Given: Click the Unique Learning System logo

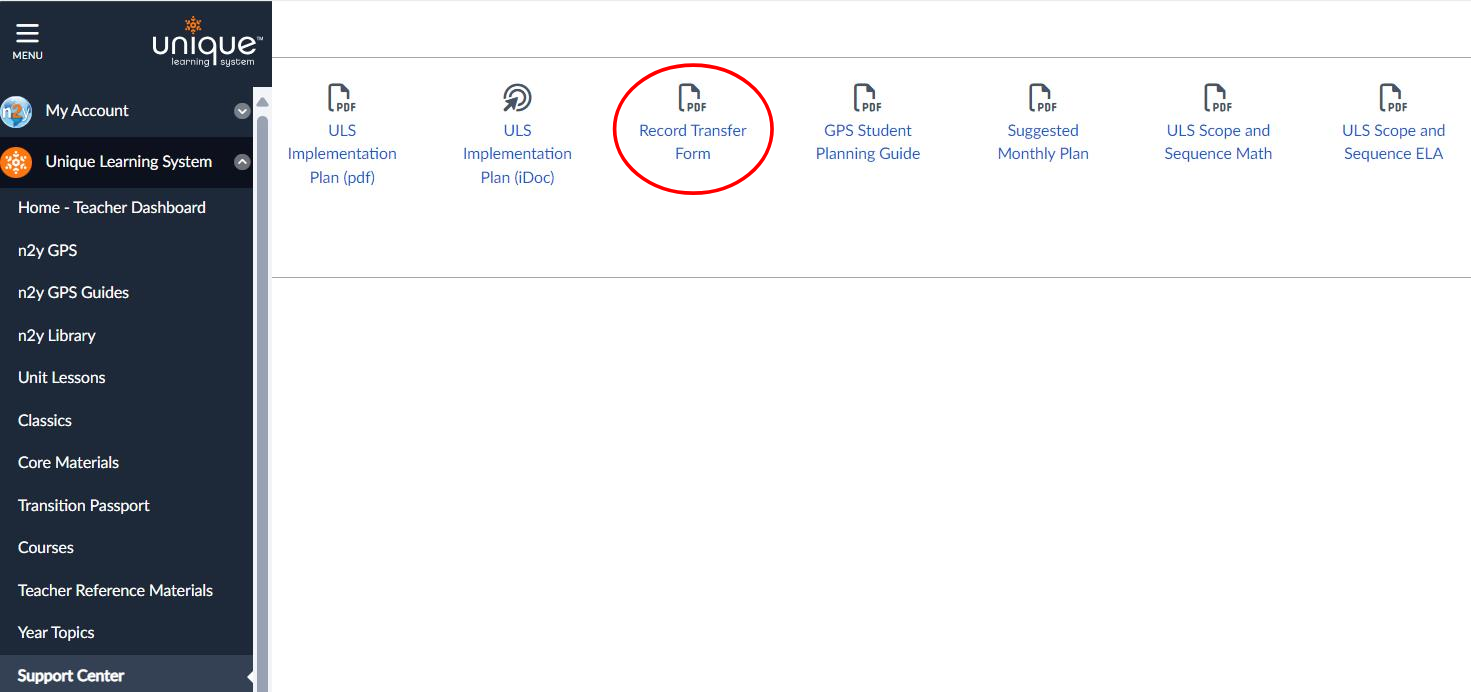Looking at the screenshot, I should [207, 43].
